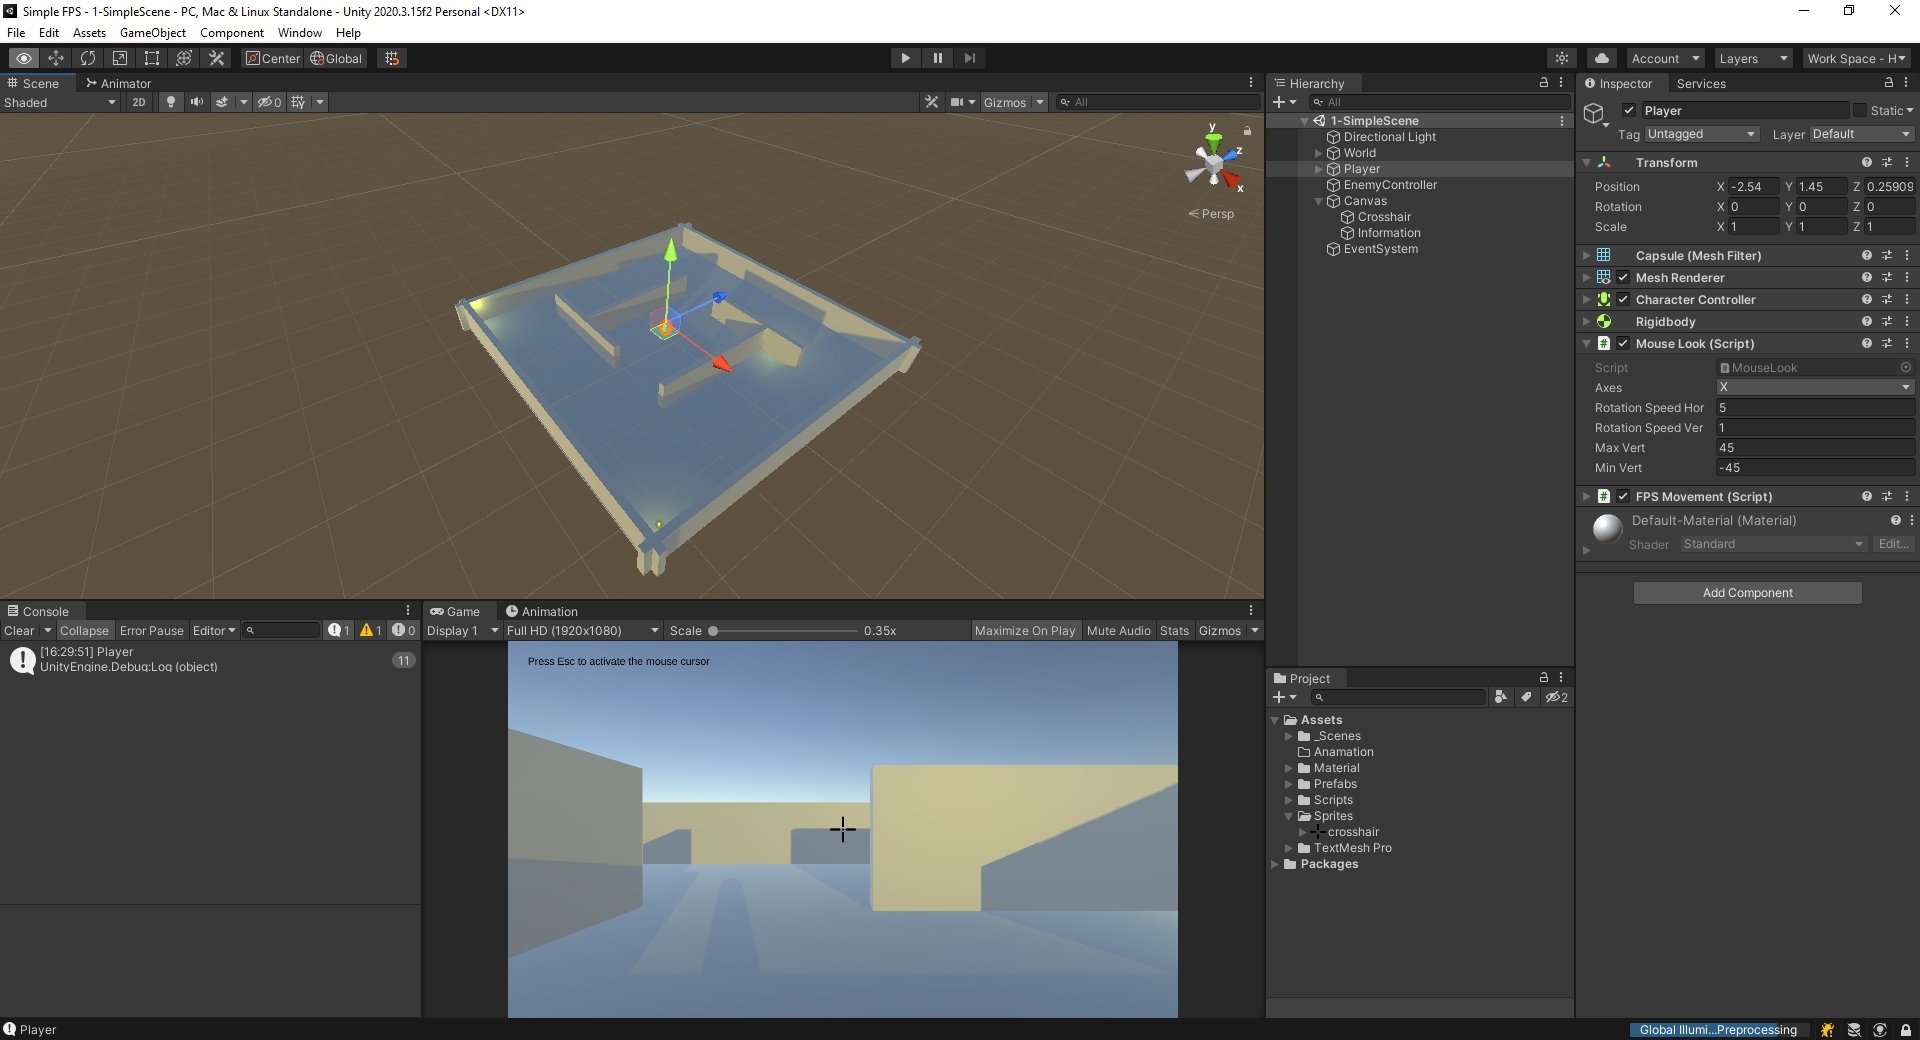
Task: Open the Tag dropdown showing Untagged
Action: 1701,133
